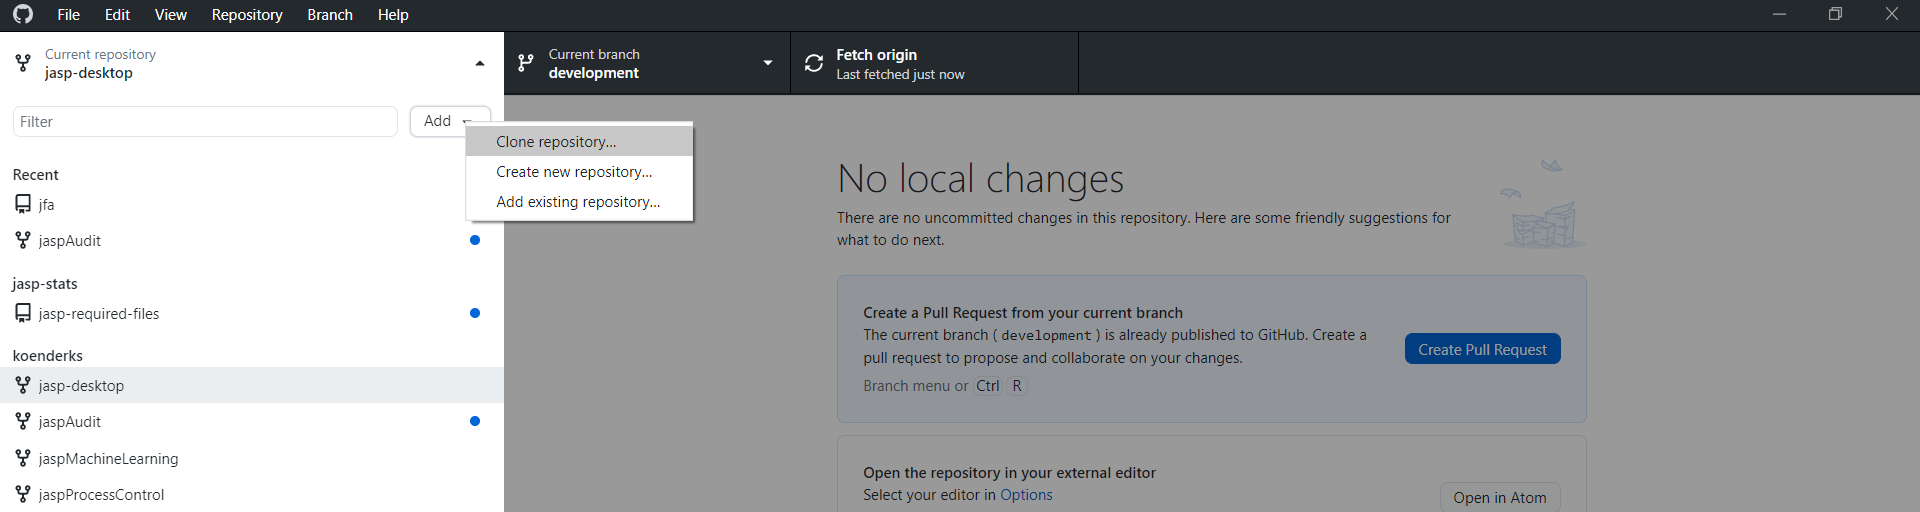Viewport: 1920px width, 512px height.
Task: Click the GitHub logo icon in title bar
Action: pyautogui.click(x=23, y=14)
